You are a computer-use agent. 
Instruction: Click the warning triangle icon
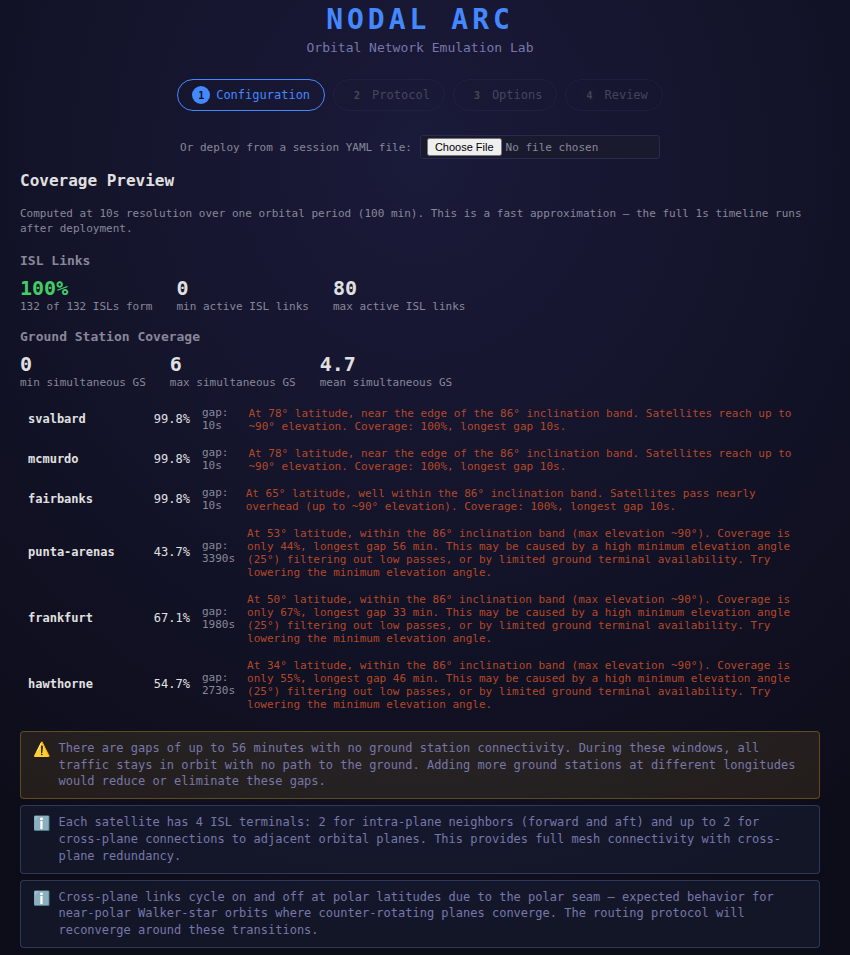41,750
